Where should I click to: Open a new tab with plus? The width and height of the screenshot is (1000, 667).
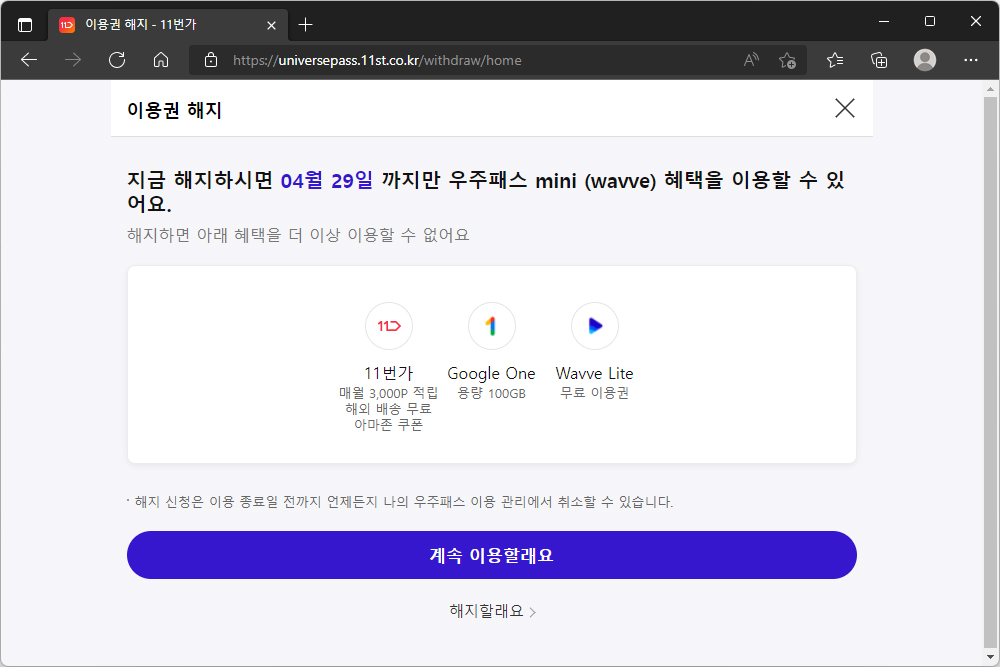[x=305, y=25]
